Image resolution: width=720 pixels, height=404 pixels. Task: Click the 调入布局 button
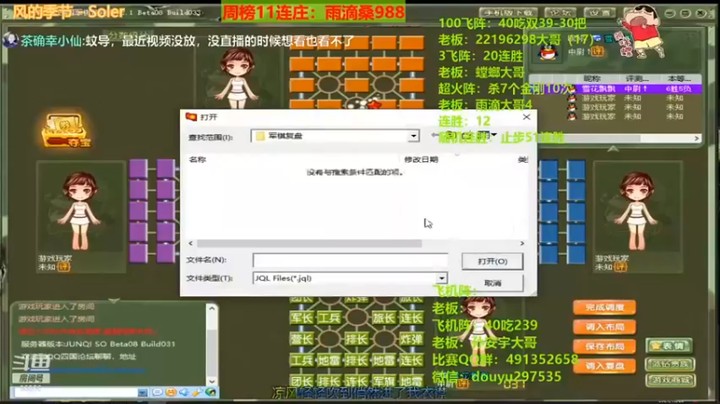[605, 327]
